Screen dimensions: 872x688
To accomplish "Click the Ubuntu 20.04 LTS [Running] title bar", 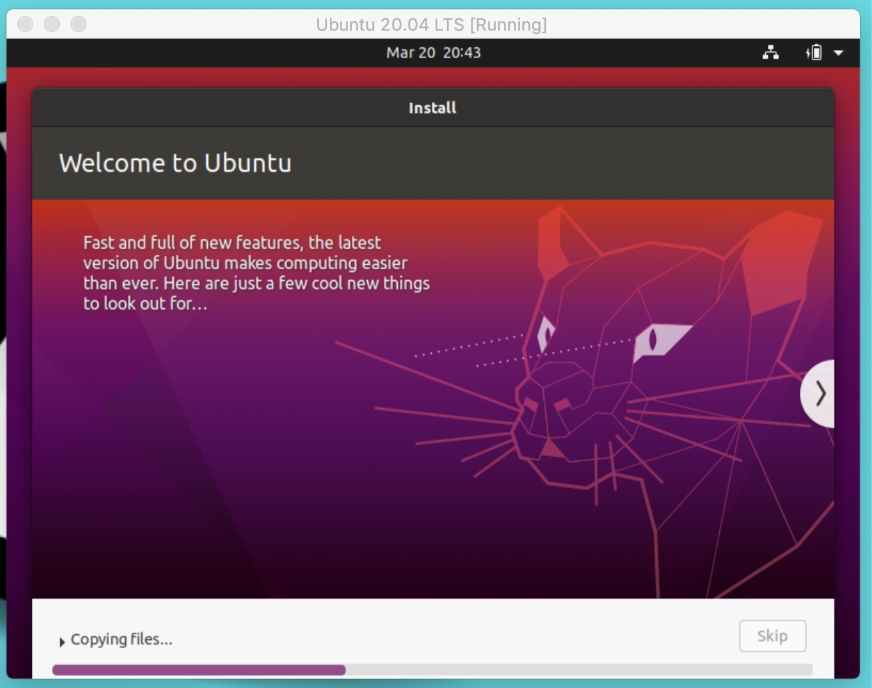I will coord(432,24).
